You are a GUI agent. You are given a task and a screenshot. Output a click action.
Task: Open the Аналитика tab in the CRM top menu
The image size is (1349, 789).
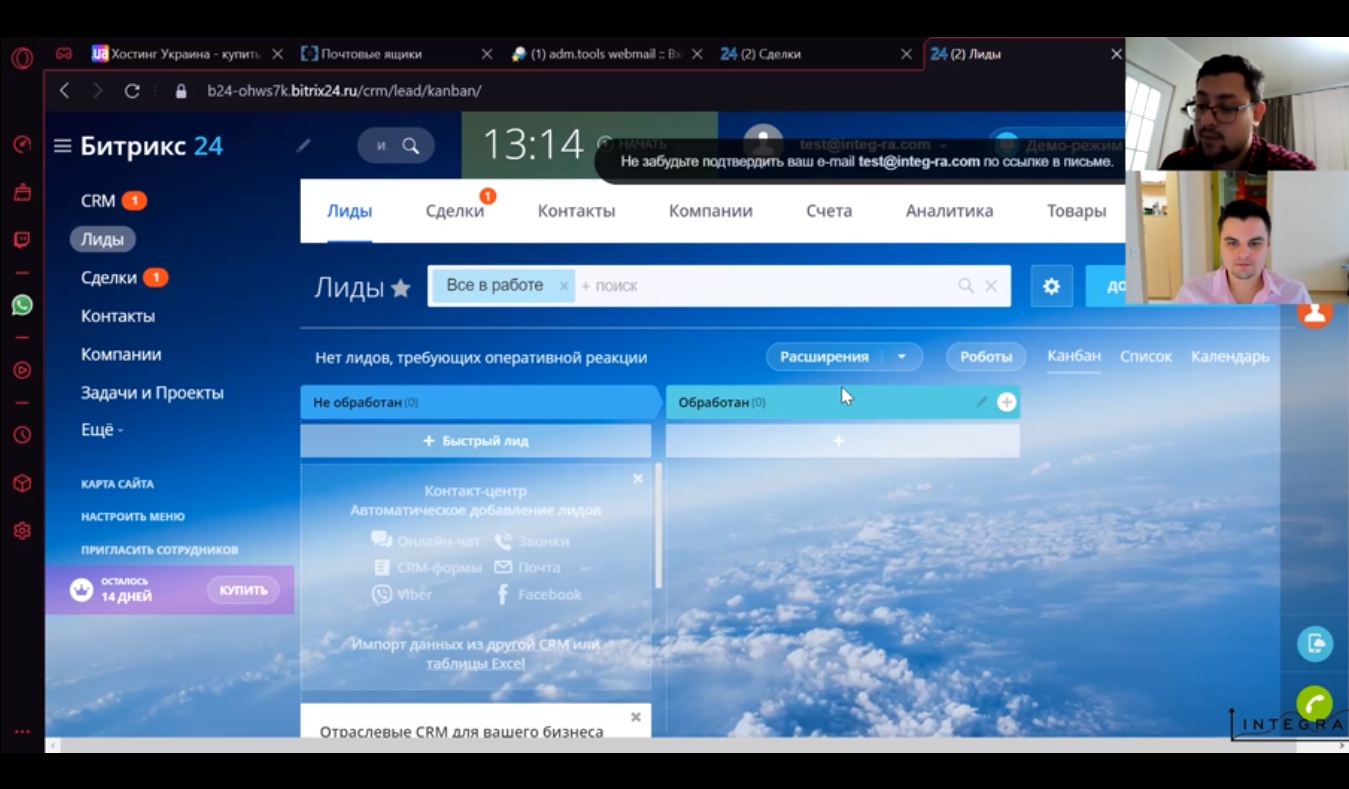click(949, 211)
